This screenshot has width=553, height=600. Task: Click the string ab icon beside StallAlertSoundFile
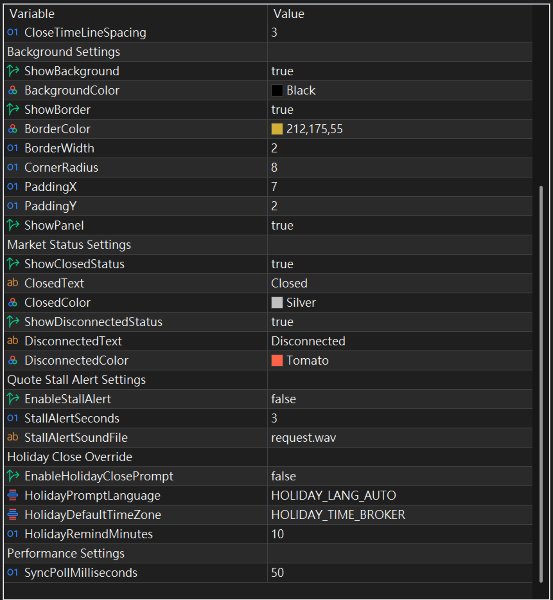(13, 437)
